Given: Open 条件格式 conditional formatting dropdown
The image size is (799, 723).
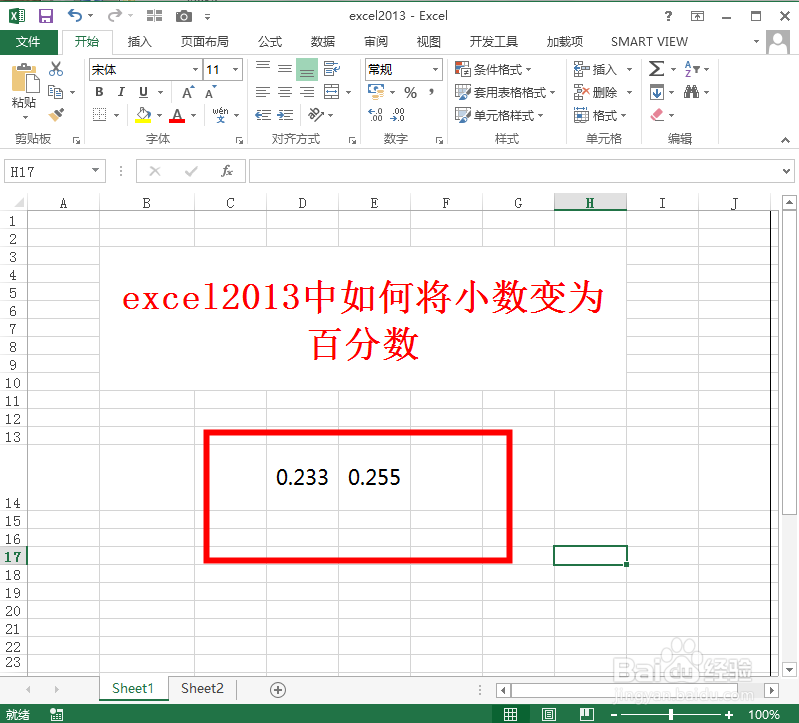Looking at the screenshot, I should click(x=493, y=69).
